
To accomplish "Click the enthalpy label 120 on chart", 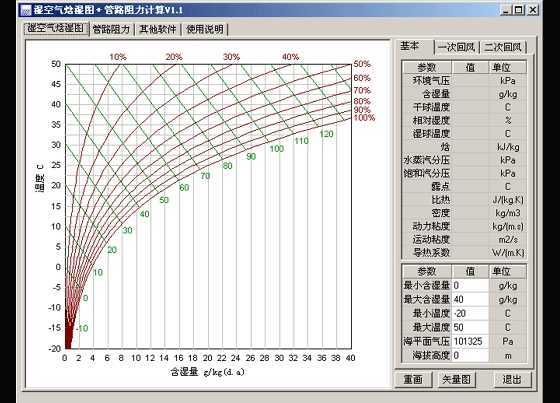I will point(326,134).
